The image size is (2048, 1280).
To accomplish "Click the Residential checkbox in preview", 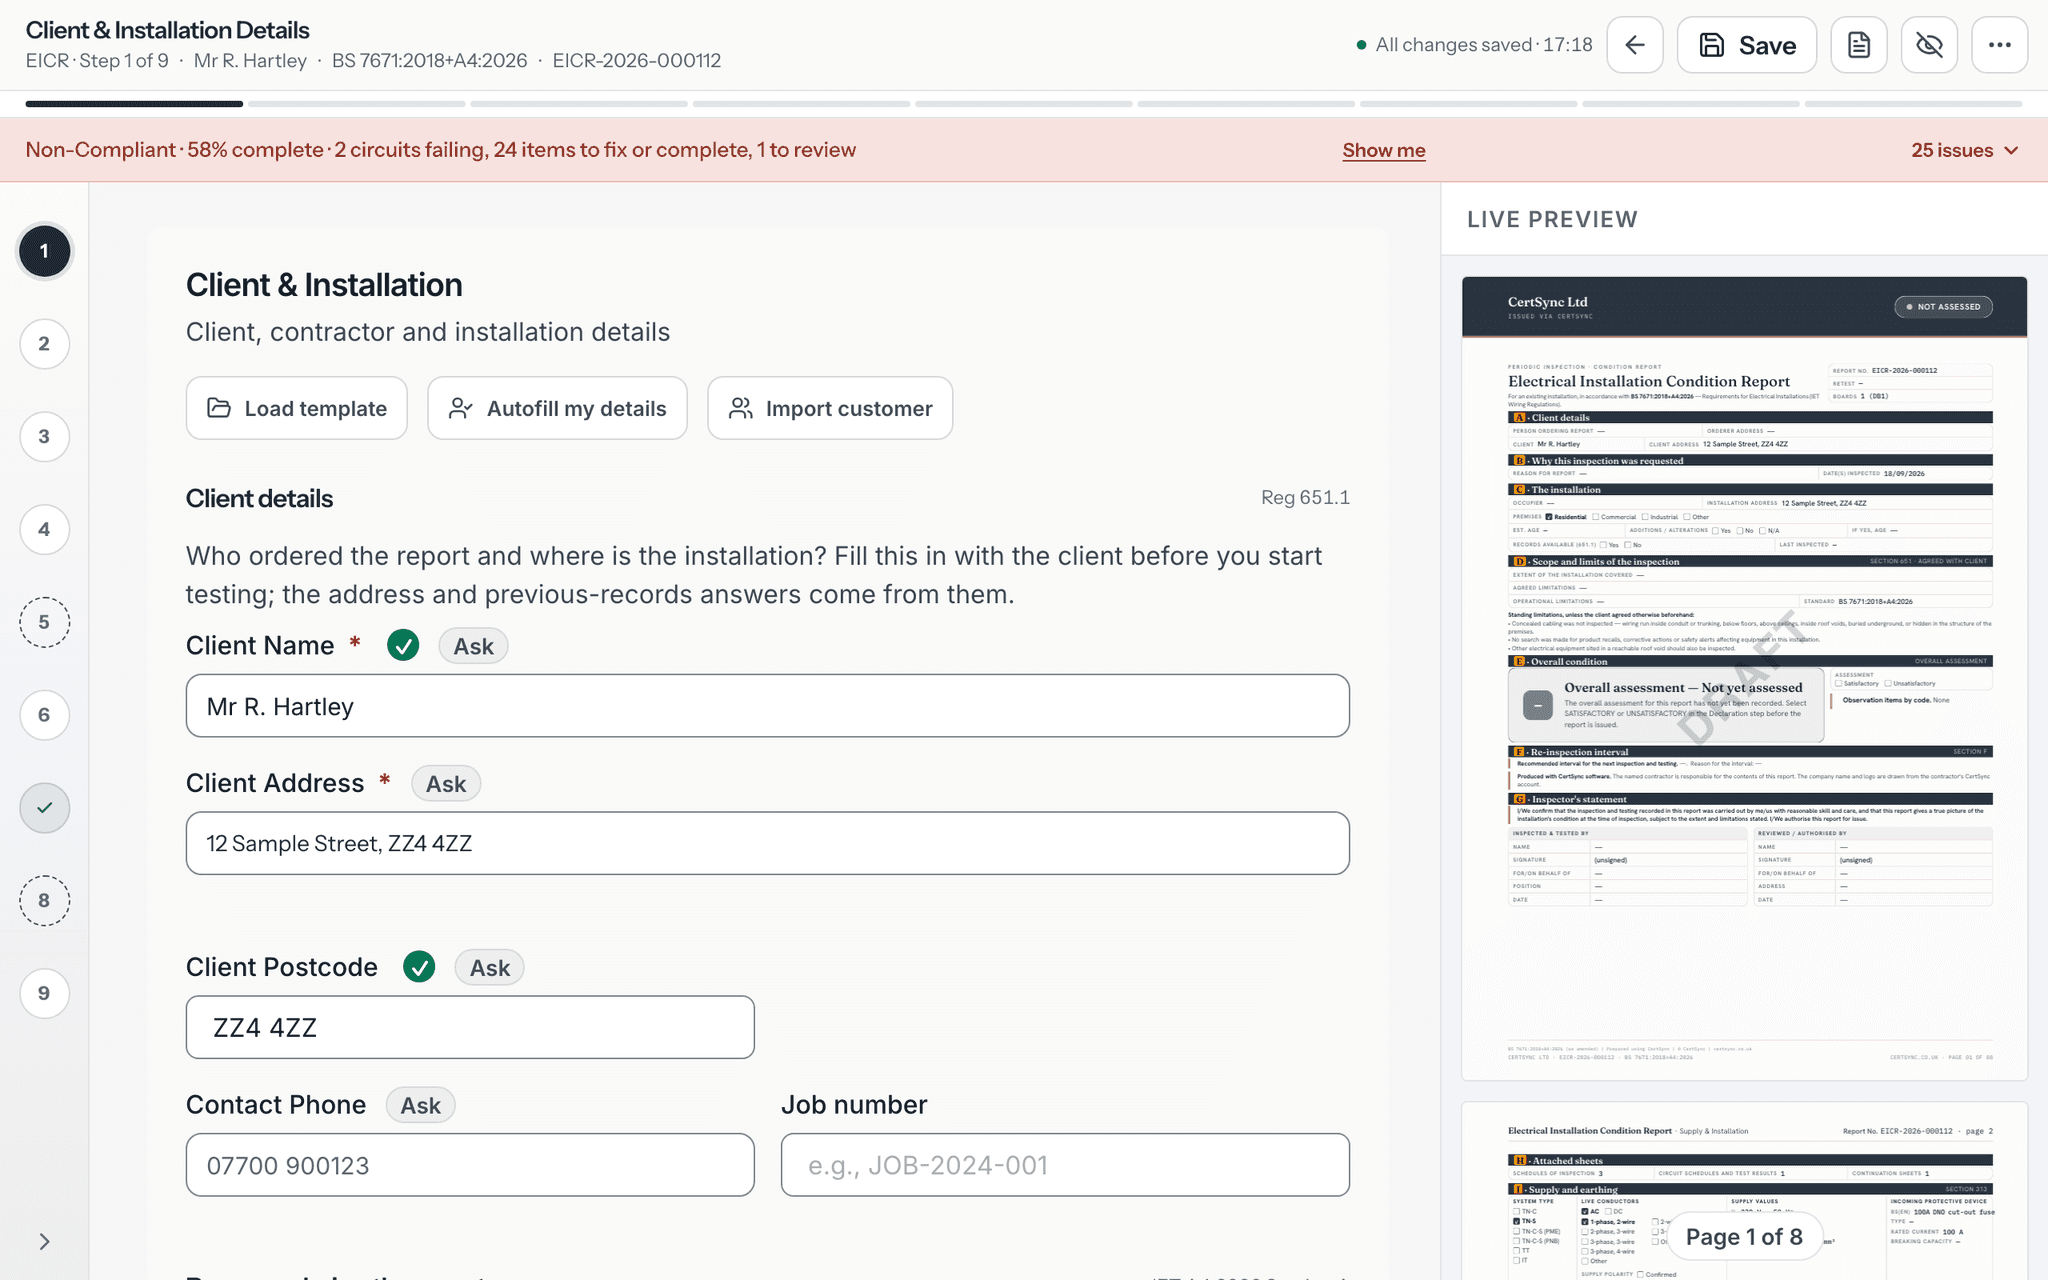I will (1549, 517).
